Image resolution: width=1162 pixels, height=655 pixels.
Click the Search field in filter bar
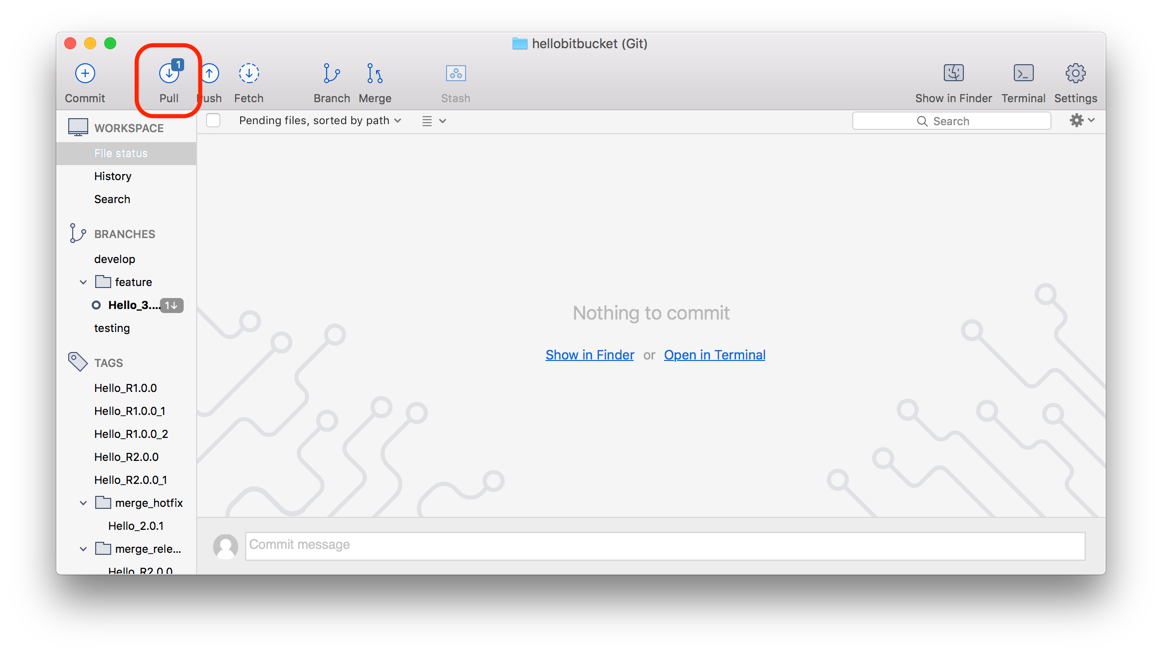point(952,121)
